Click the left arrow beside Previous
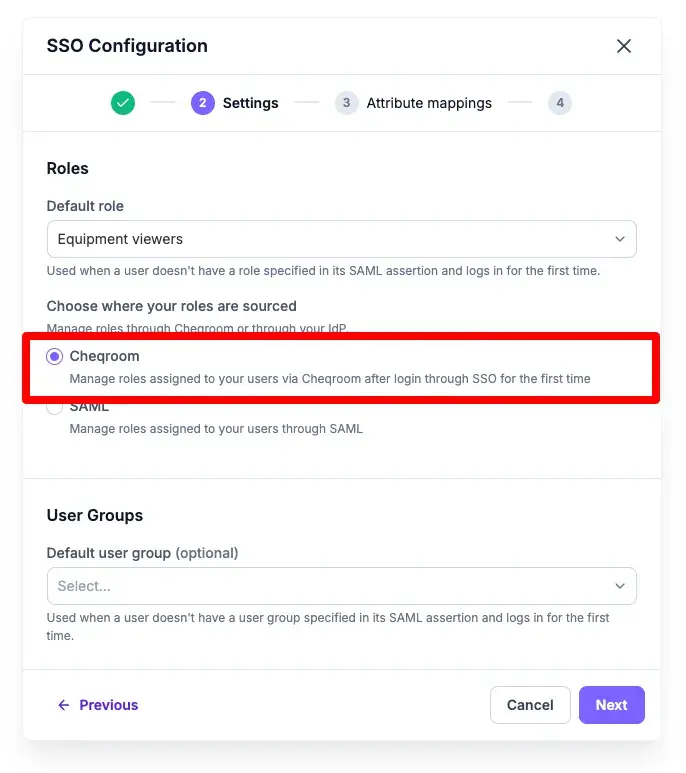 (x=64, y=705)
